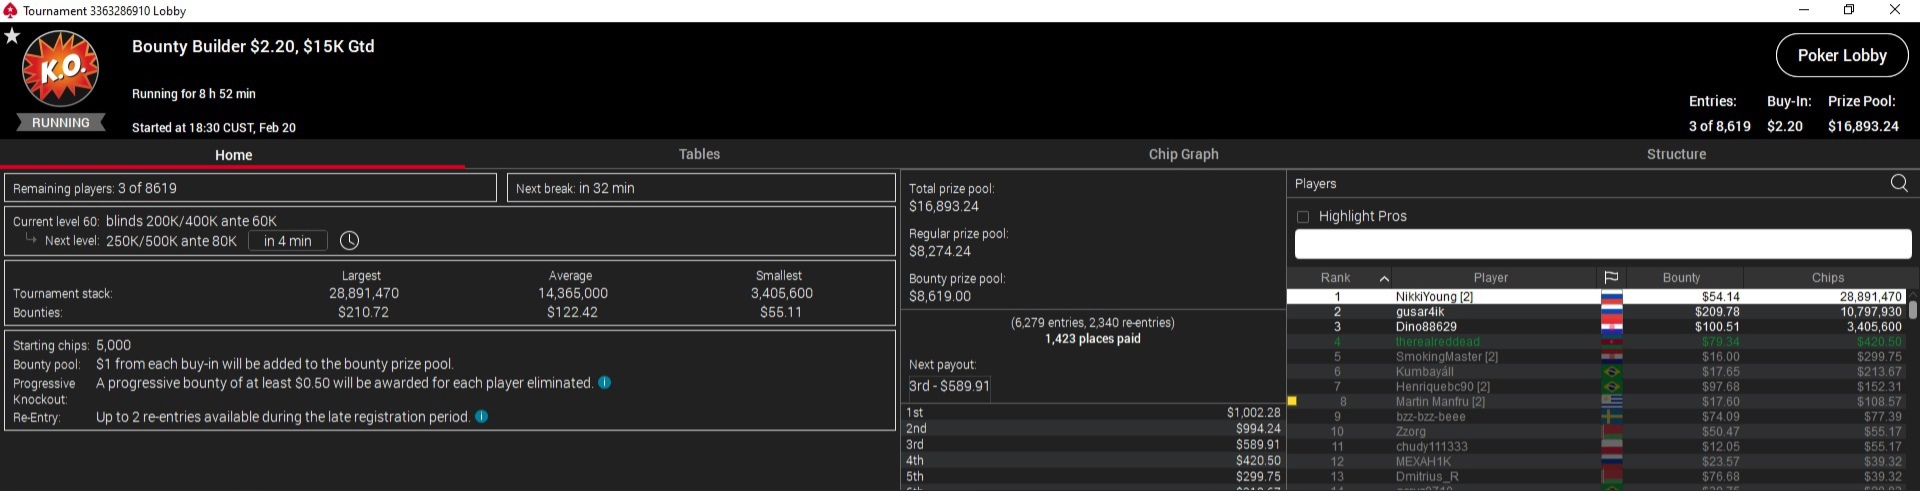The image size is (1920, 491).
Task: Open the Structure tab
Action: 1676,154
